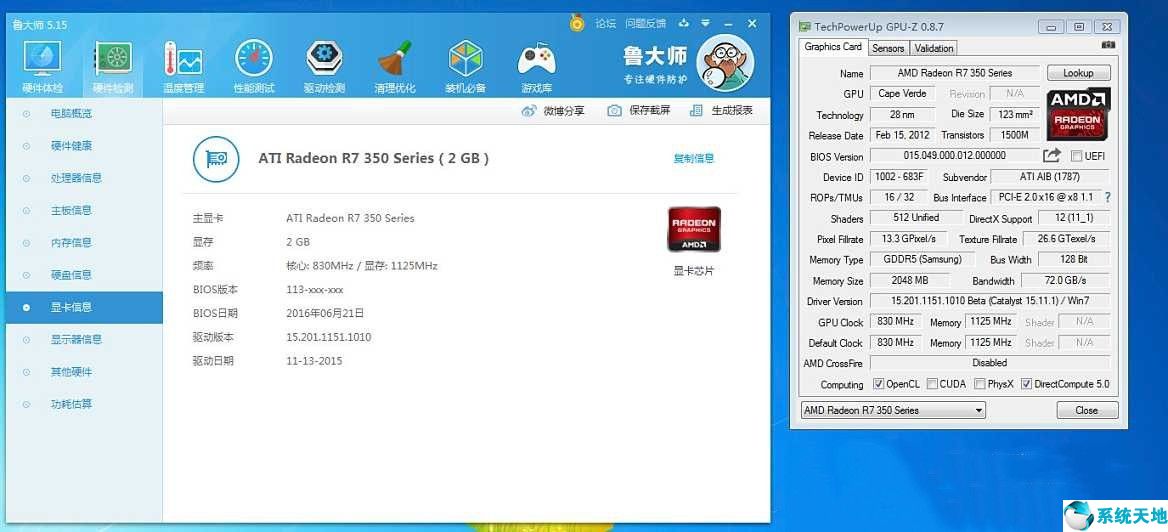The width and height of the screenshot is (1168, 532).
Task: Open 温度管理 temperature management
Action: (183, 59)
